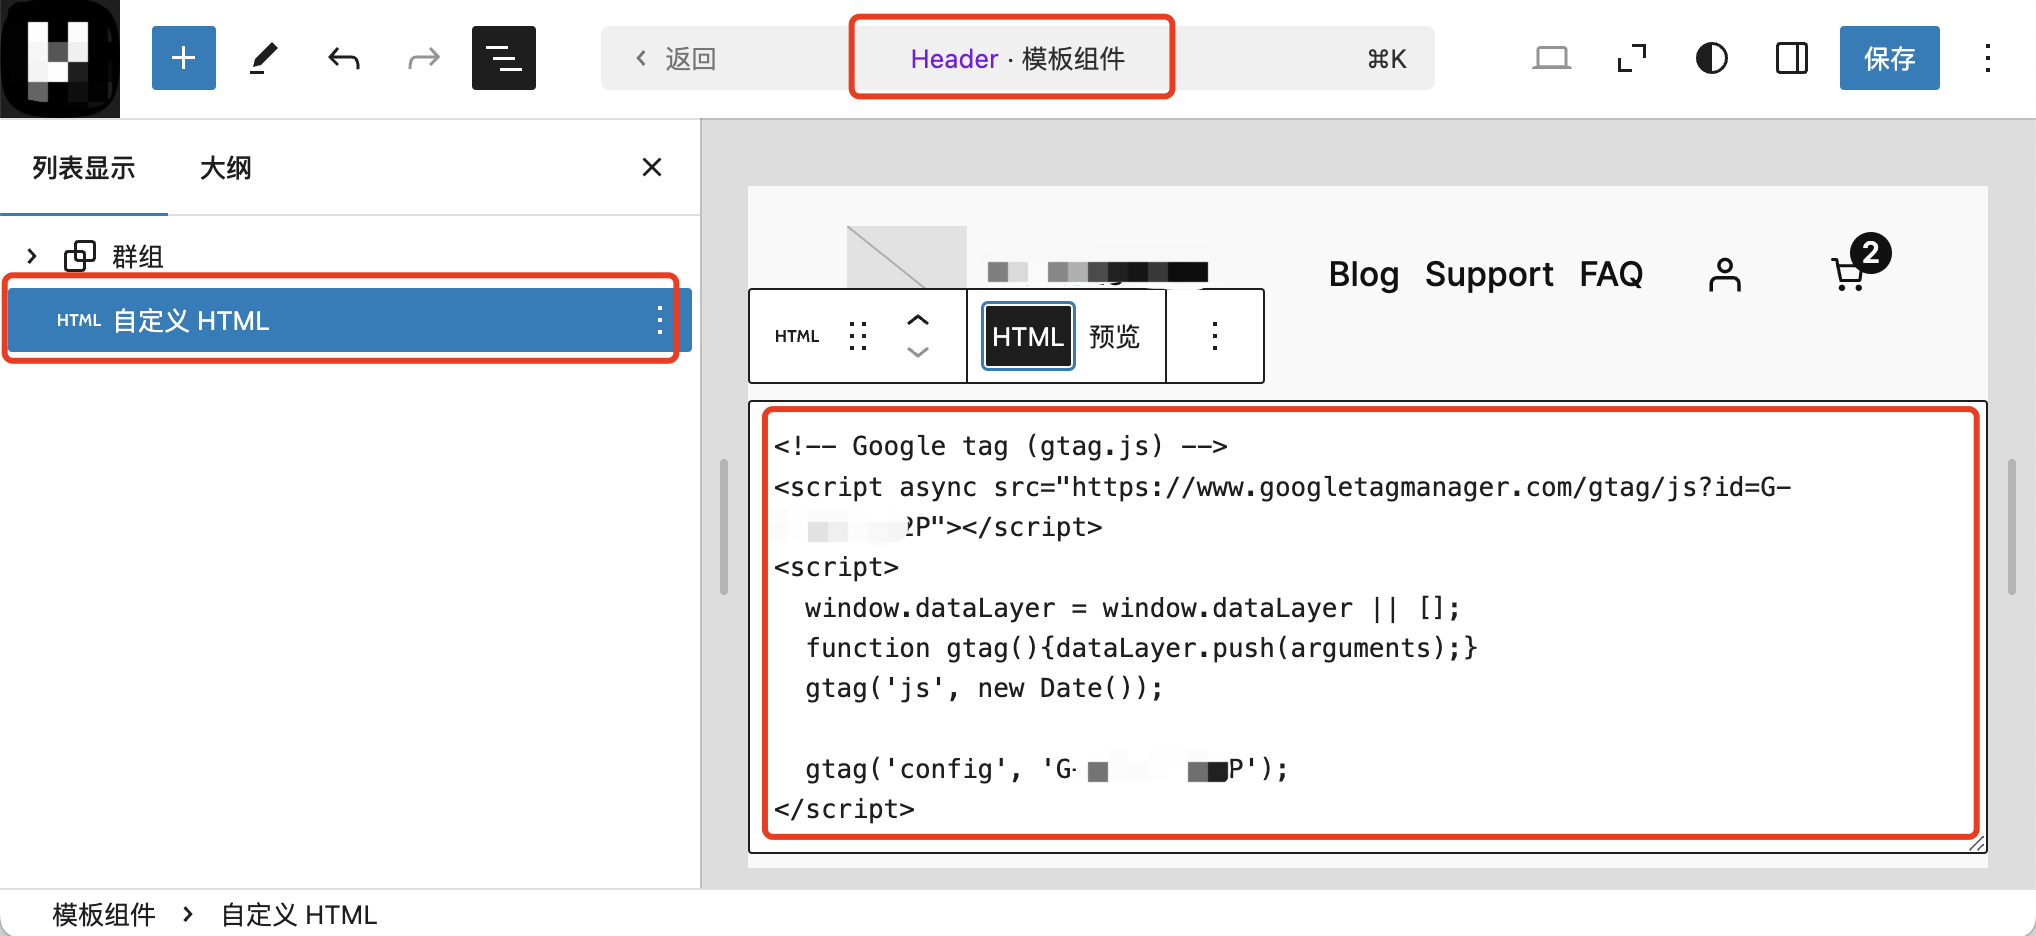Go back with the 返回 button
2036x936 pixels.
tap(676, 59)
